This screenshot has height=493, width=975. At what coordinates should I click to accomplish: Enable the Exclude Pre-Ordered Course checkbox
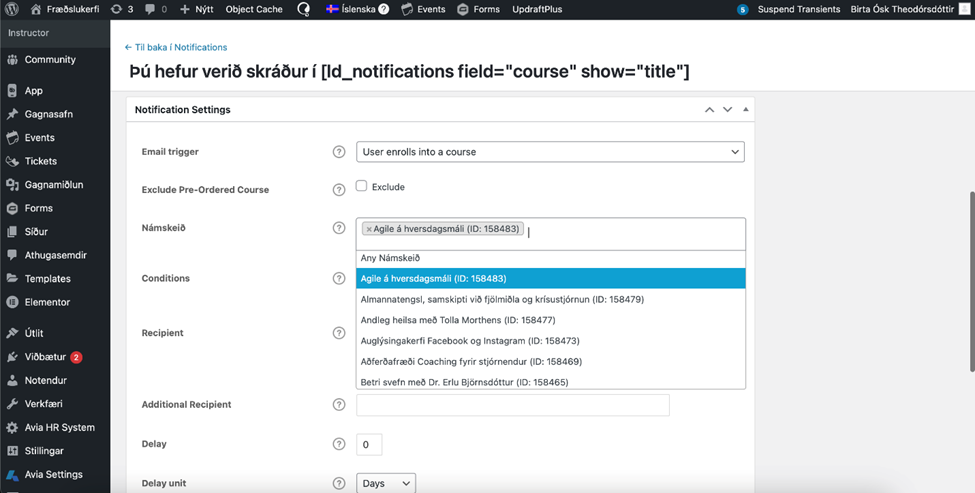click(x=362, y=186)
